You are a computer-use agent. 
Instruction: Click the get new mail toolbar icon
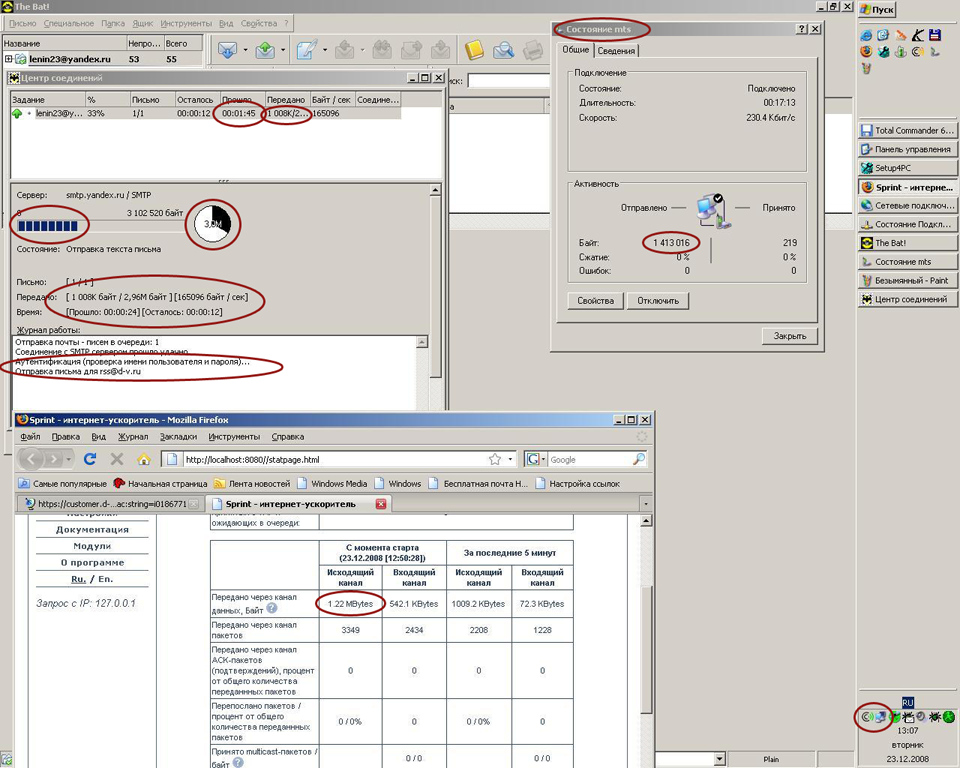click(x=227, y=50)
